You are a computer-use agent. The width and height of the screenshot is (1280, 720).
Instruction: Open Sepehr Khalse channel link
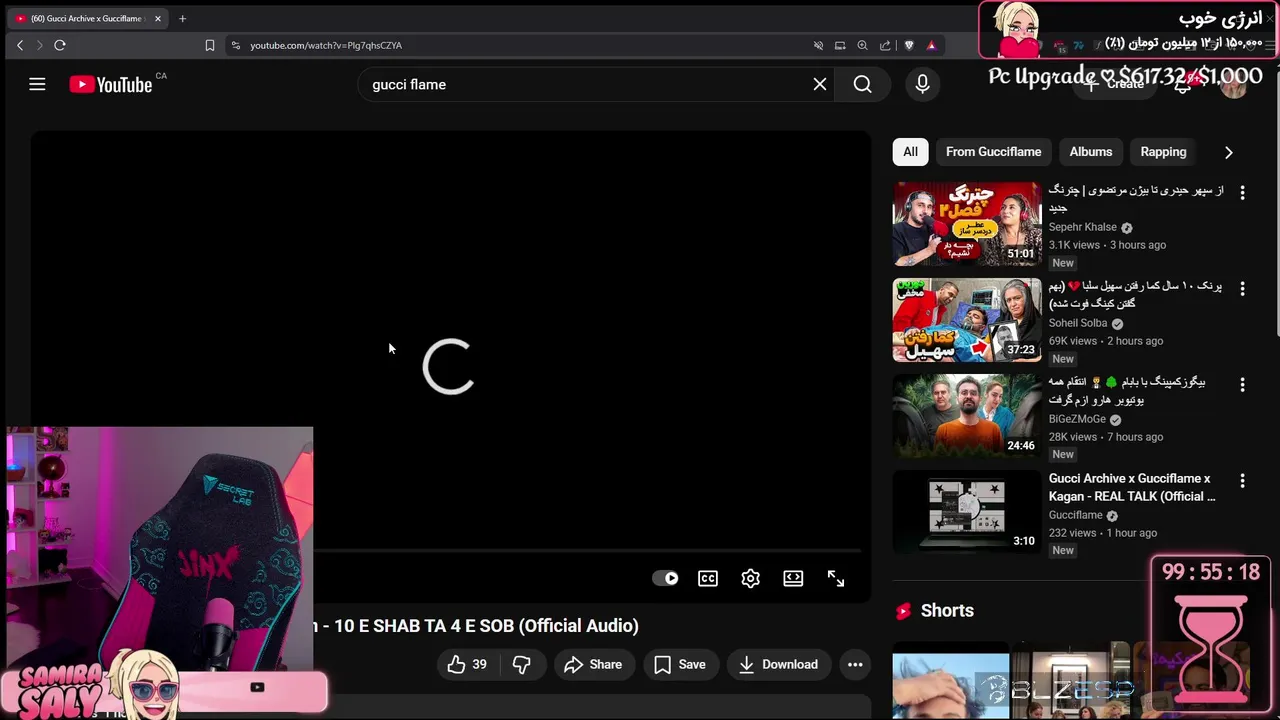(1082, 227)
